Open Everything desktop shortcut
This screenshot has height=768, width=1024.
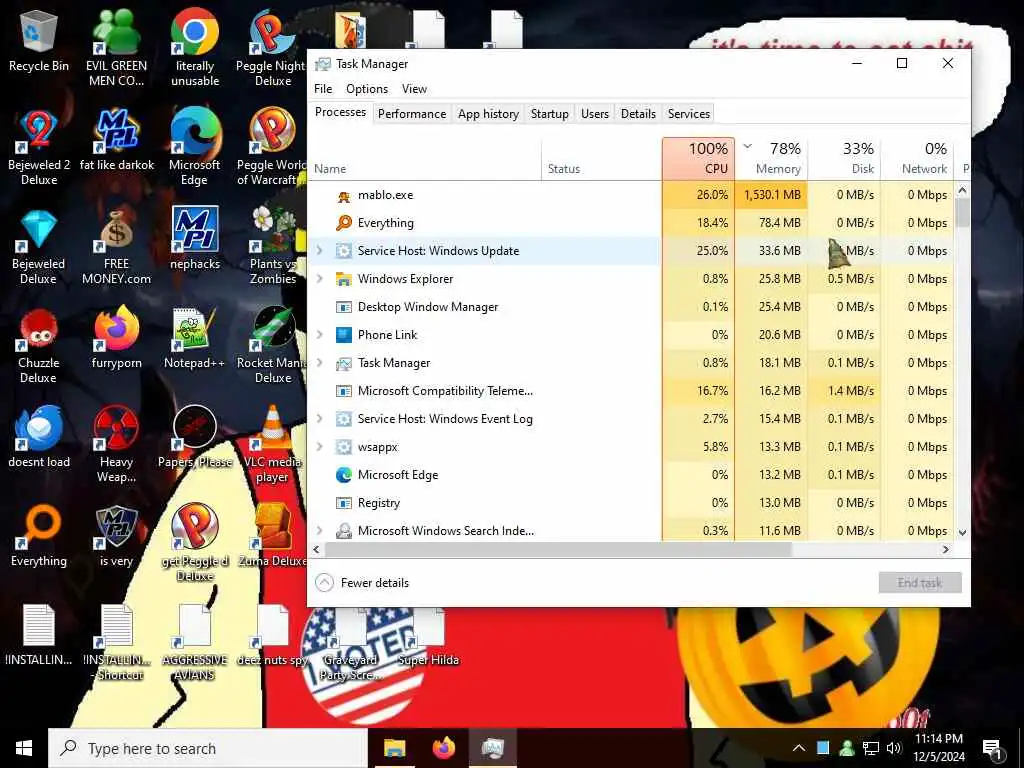(39, 536)
